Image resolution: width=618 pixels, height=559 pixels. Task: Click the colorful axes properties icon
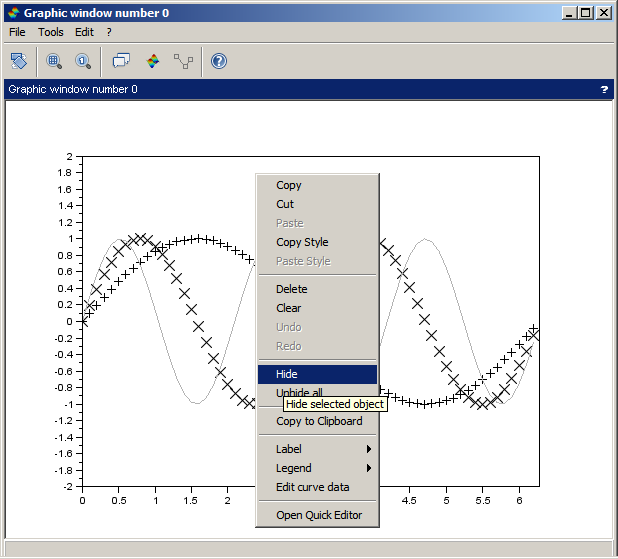tap(152, 61)
